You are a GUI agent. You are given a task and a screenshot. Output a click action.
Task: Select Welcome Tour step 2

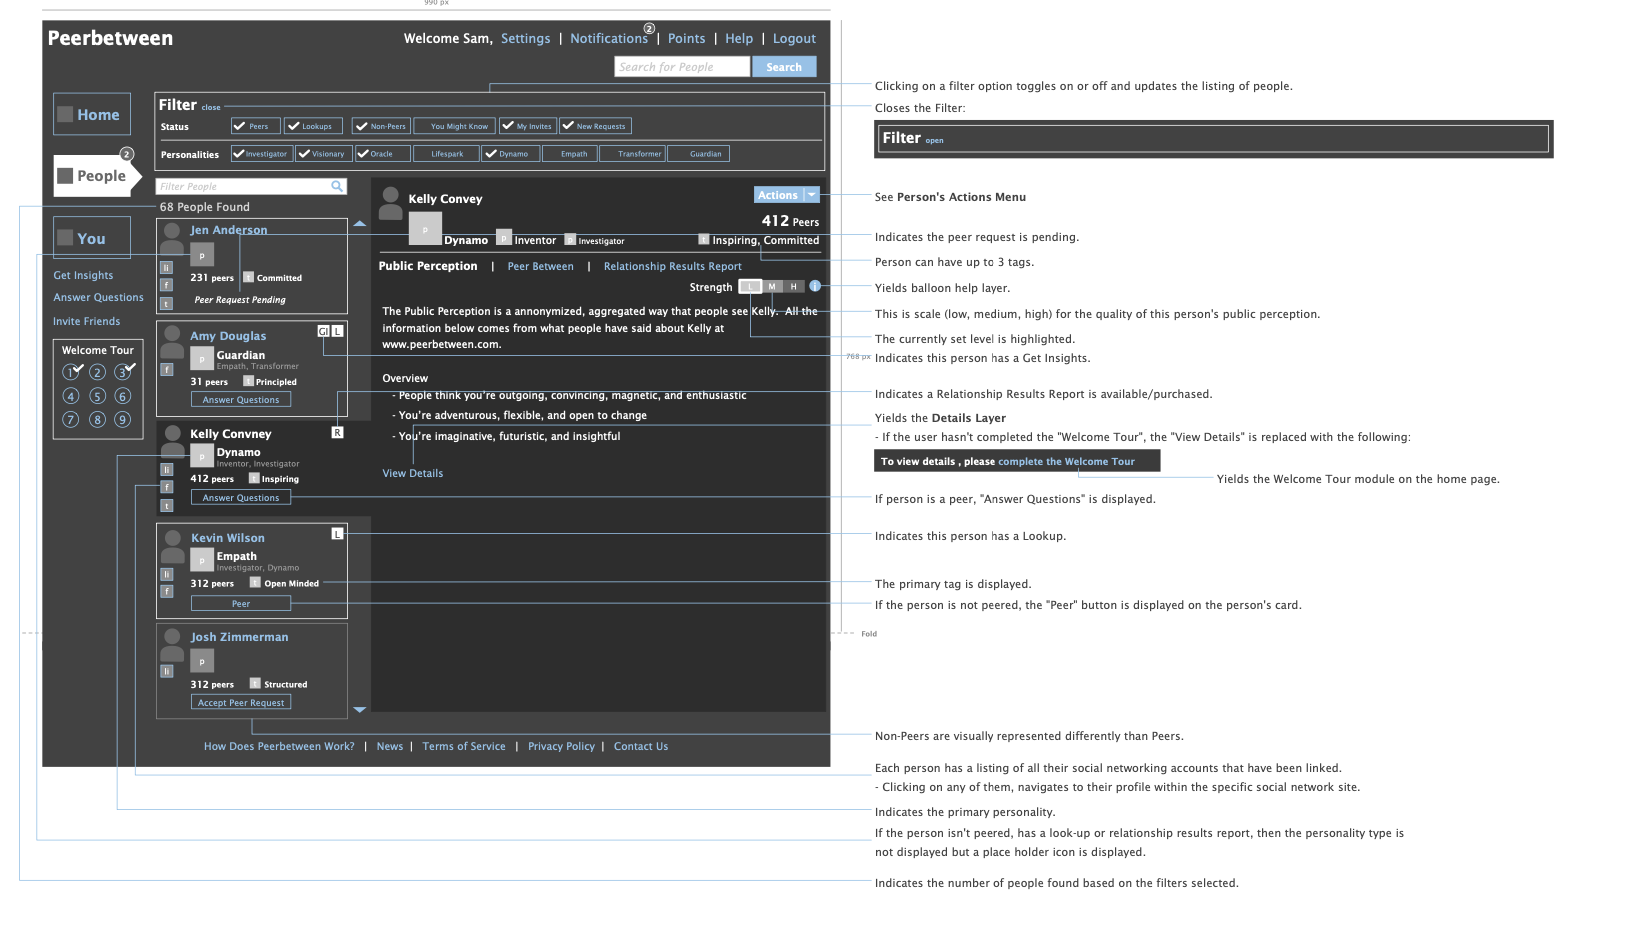pyautogui.click(x=97, y=372)
